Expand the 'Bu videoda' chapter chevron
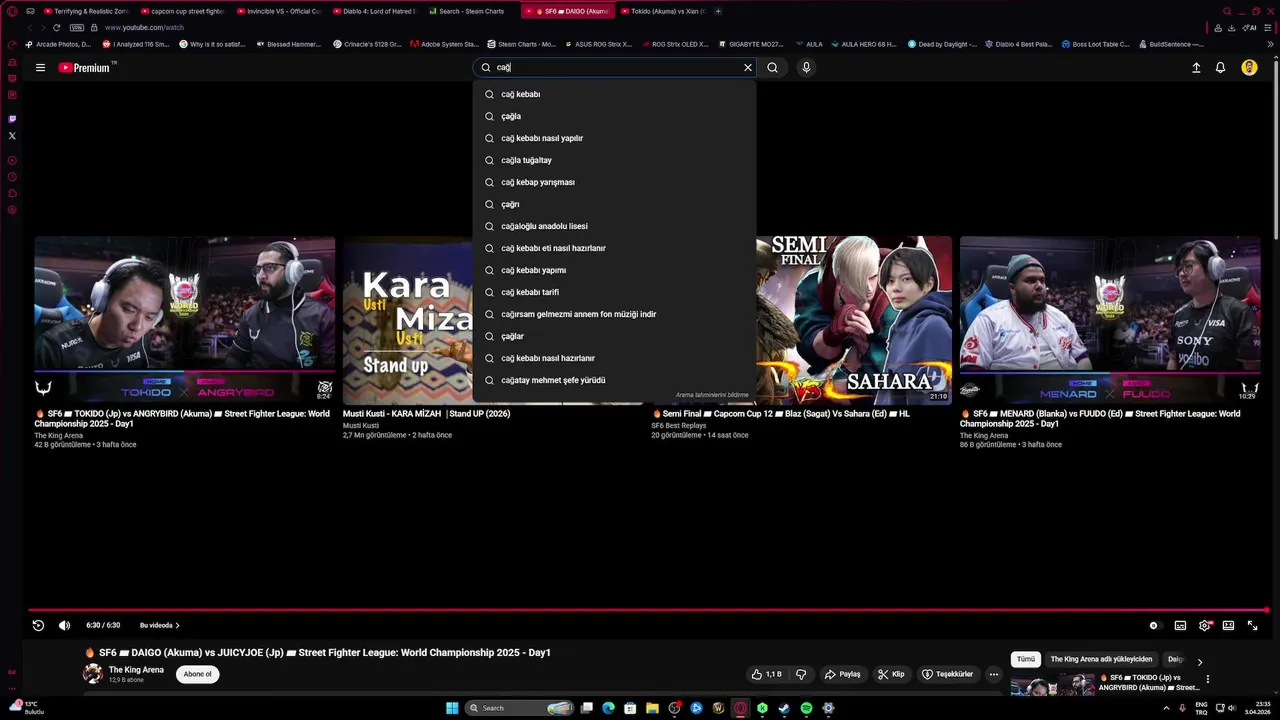This screenshot has width=1280, height=720. coord(178,625)
